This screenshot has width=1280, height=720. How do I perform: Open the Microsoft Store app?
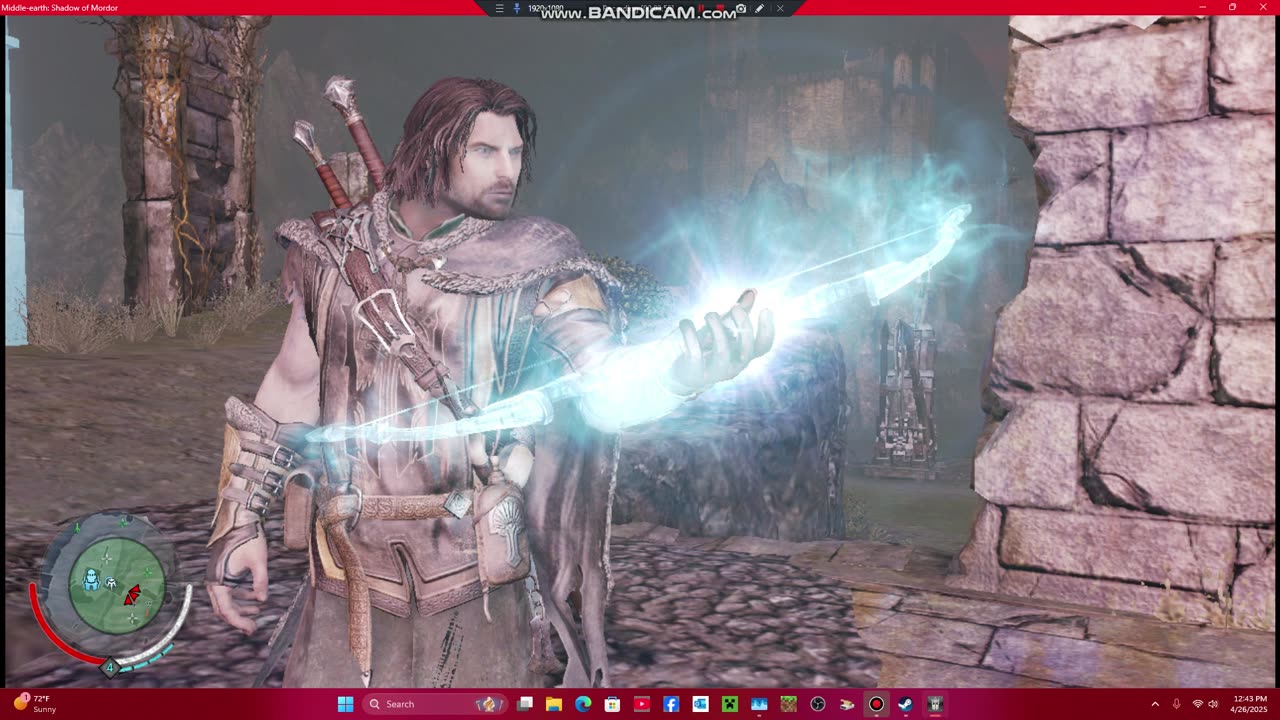(x=612, y=704)
